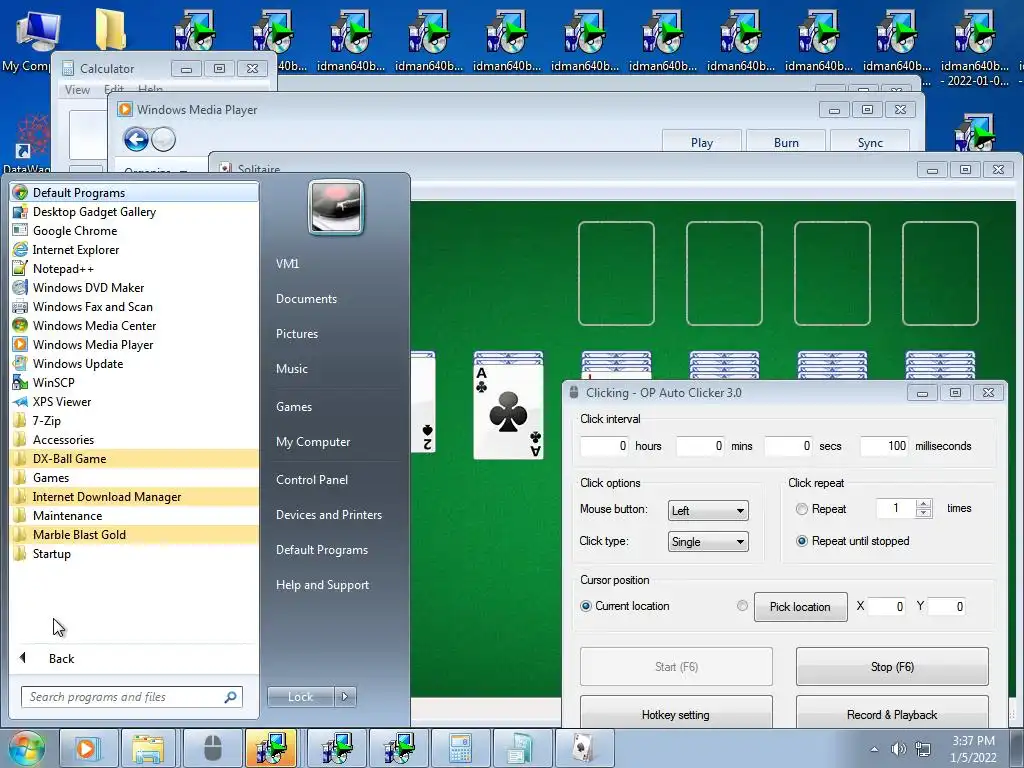This screenshot has width=1024, height=768.
Task: Decrease the repeat times spinner
Action: pos(923,513)
